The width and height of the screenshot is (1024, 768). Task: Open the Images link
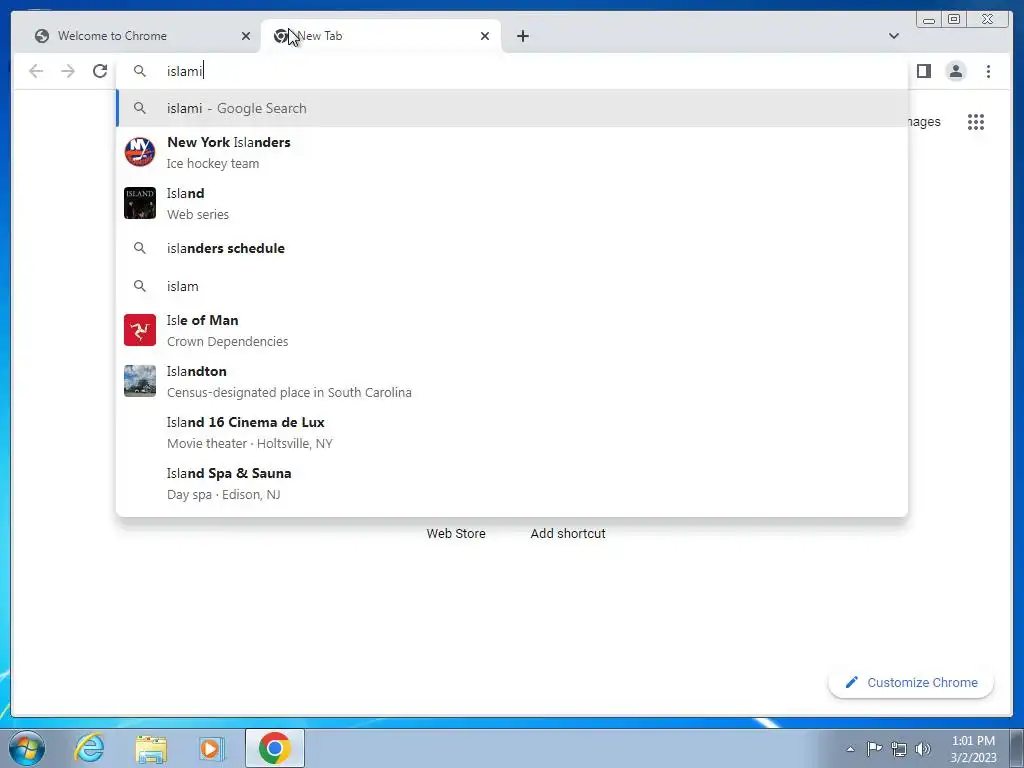(x=924, y=121)
